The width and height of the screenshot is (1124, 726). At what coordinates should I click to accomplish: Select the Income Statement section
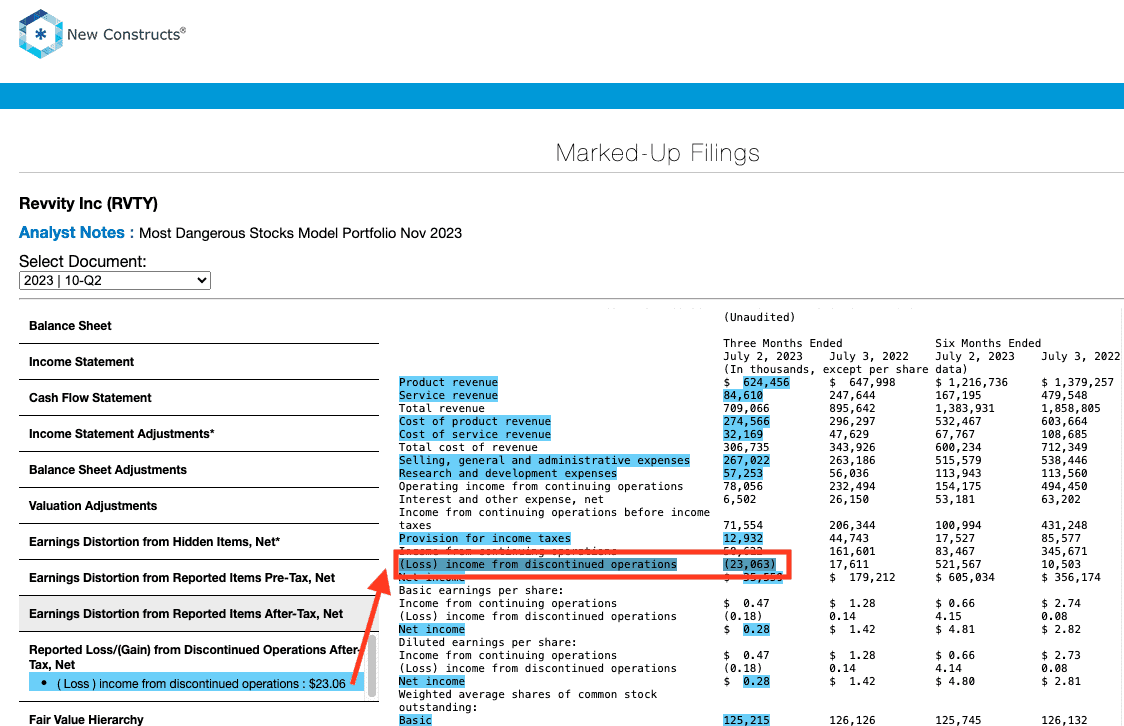pos(199,362)
